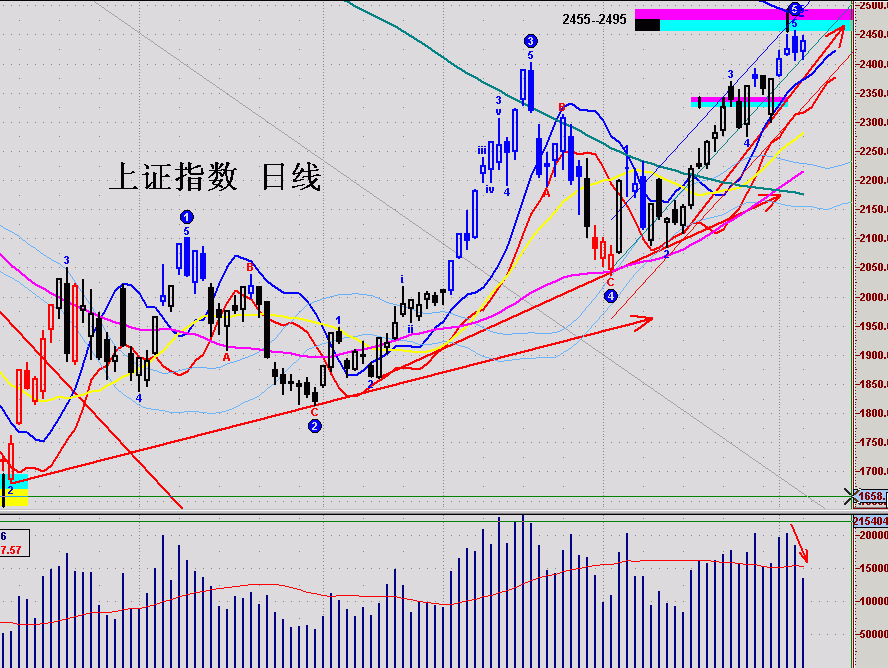Click the red down arrow above volume bars
The height and width of the screenshot is (668, 888).
pyautogui.click(x=801, y=542)
